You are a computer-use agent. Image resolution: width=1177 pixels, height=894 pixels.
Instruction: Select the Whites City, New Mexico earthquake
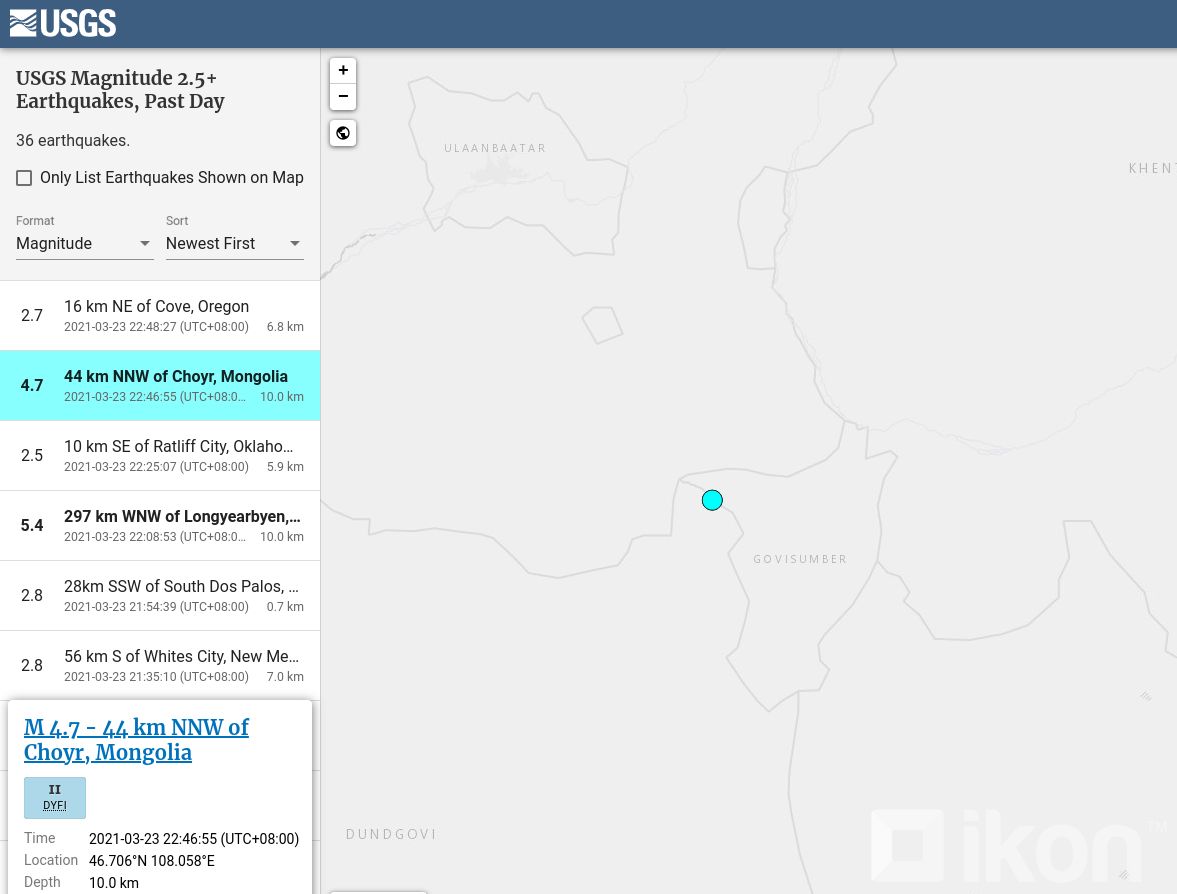coord(160,665)
